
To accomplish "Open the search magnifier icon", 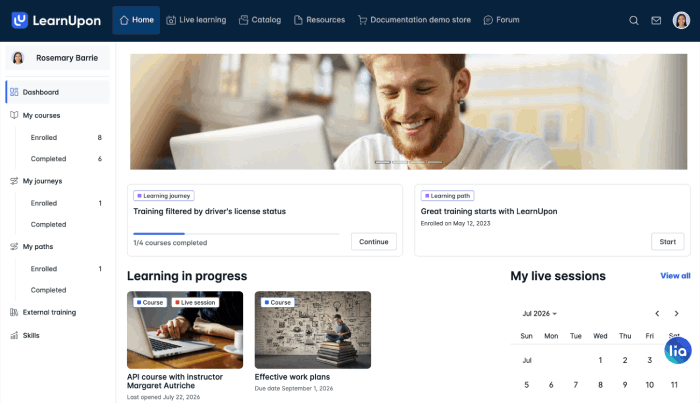I will coord(633,20).
